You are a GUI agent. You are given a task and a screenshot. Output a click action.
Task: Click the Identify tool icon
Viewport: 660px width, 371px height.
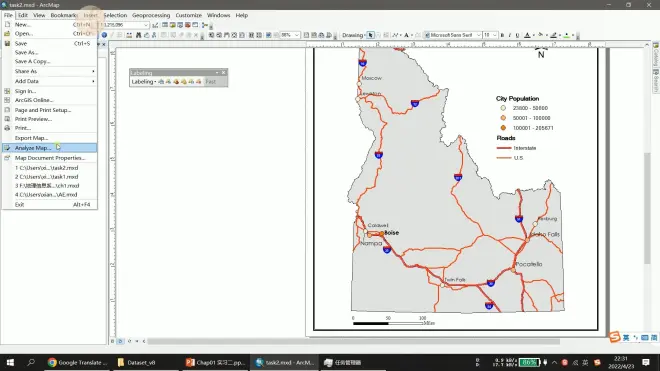tap(104, 35)
